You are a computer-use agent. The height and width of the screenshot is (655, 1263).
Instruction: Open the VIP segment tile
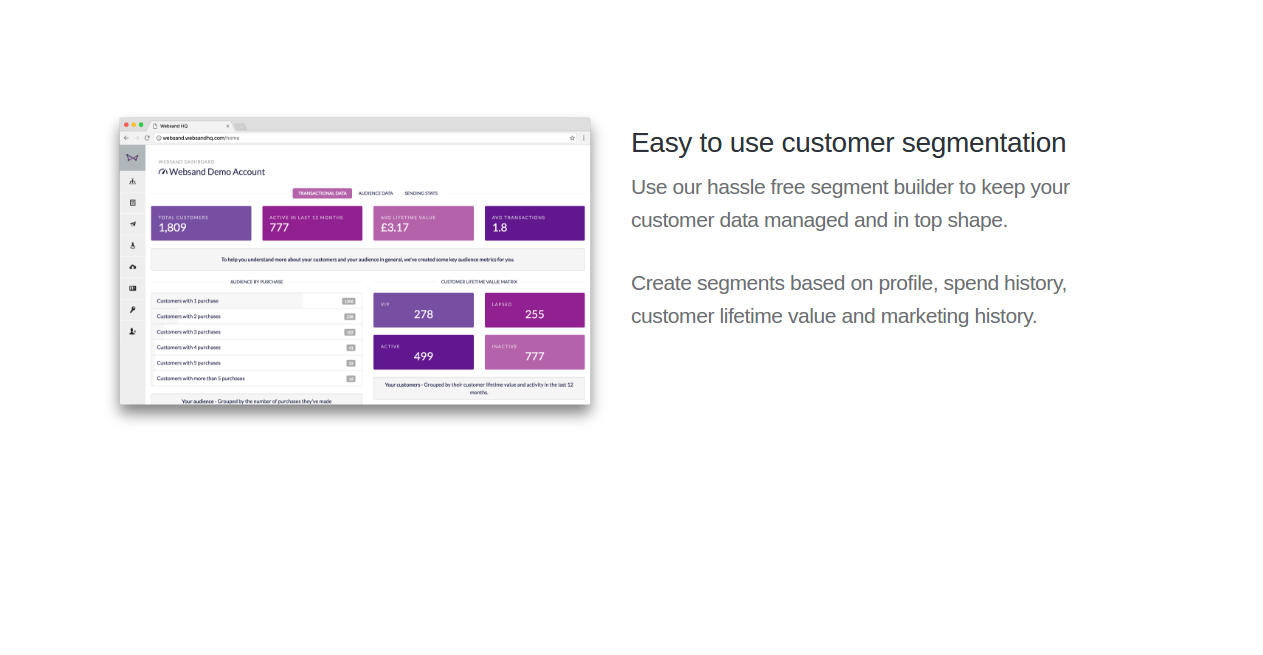click(x=423, y=310)
